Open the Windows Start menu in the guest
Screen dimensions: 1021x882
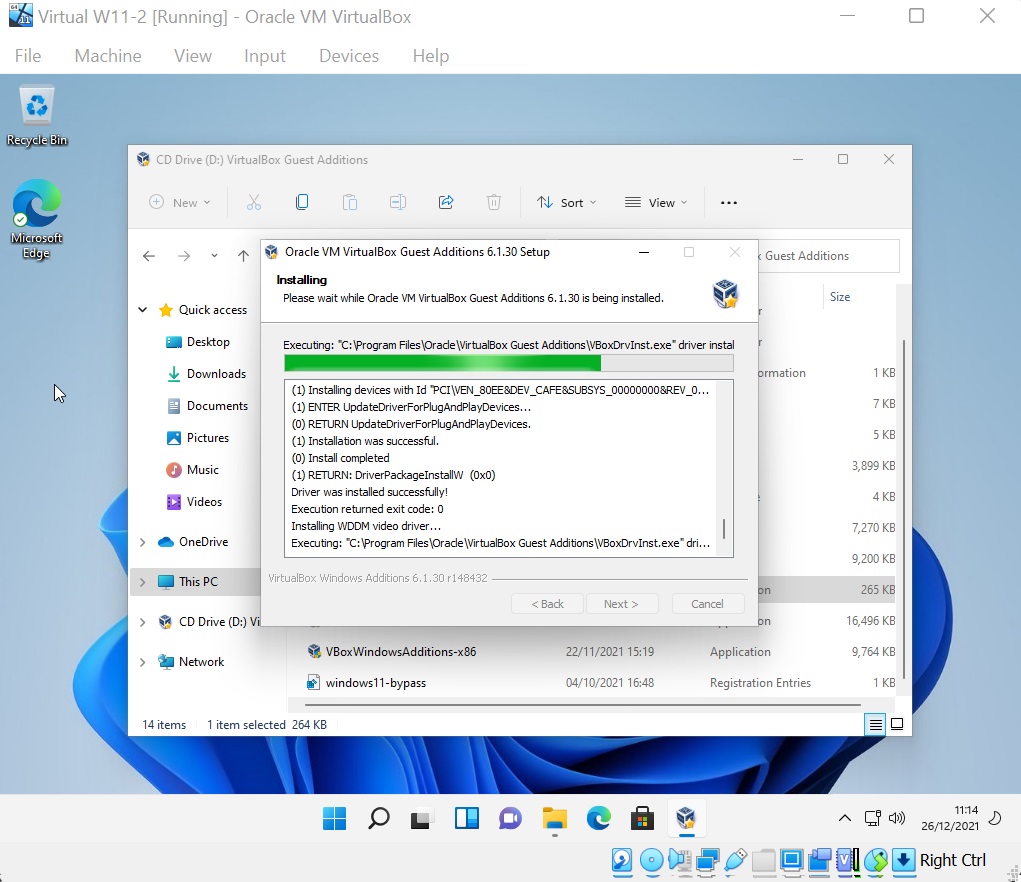[335, 818]
